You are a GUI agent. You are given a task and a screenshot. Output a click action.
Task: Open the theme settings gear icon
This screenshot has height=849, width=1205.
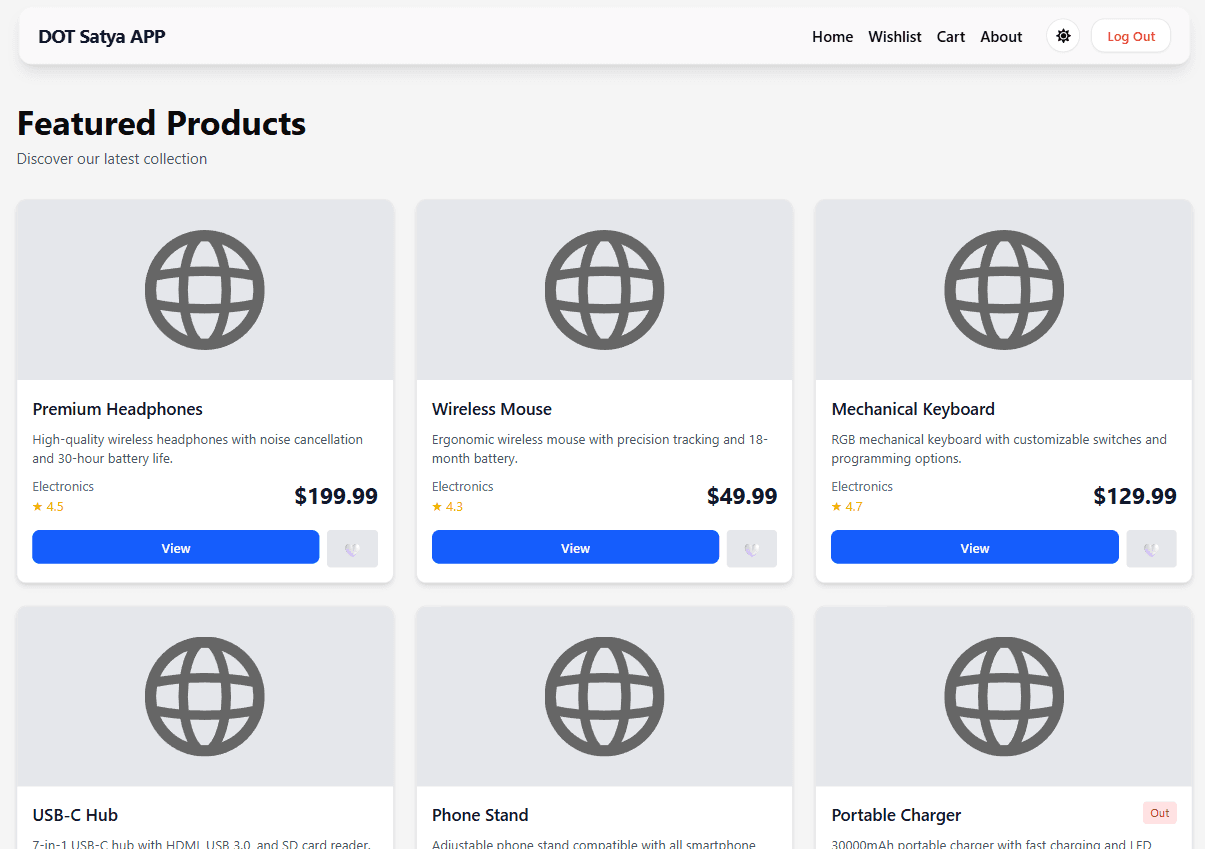coord(1062,35)
